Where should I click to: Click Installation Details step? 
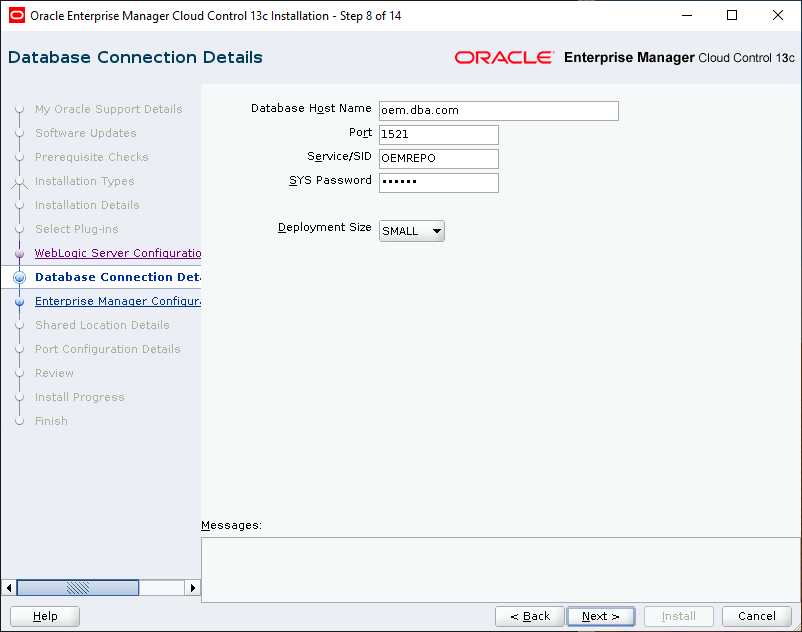87,205
